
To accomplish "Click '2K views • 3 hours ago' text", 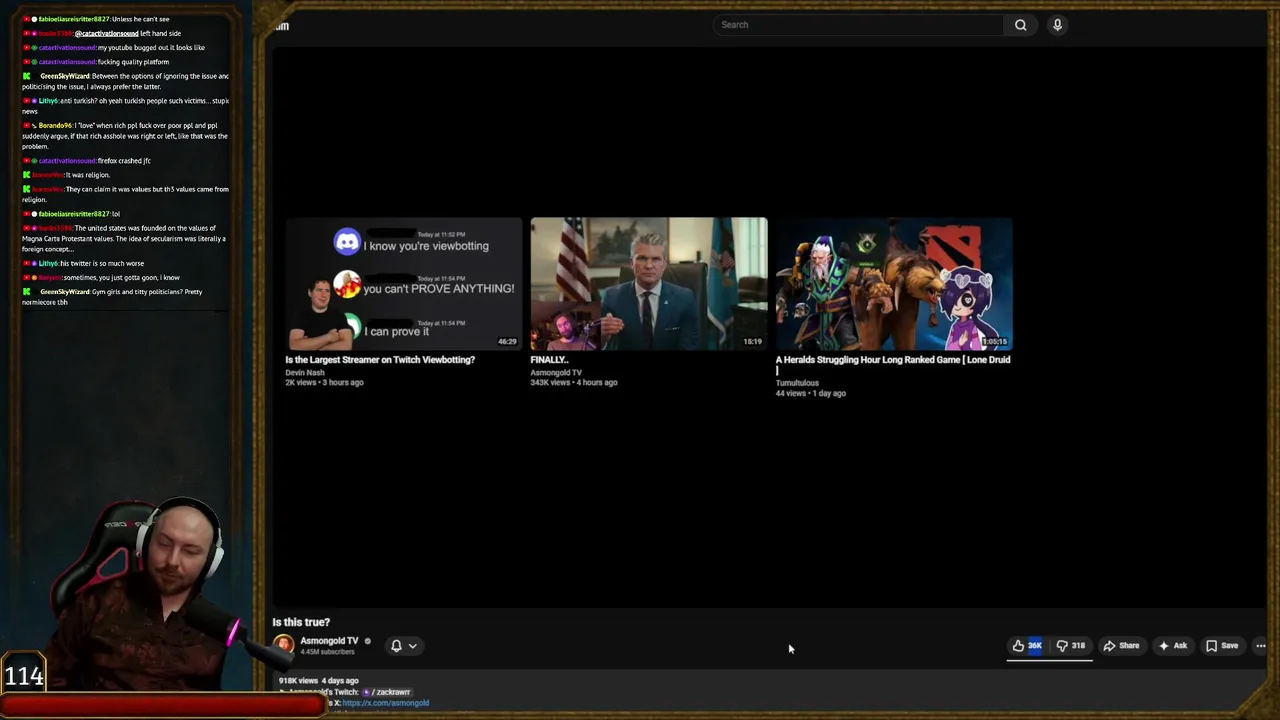I will click(x=324, y=383).
